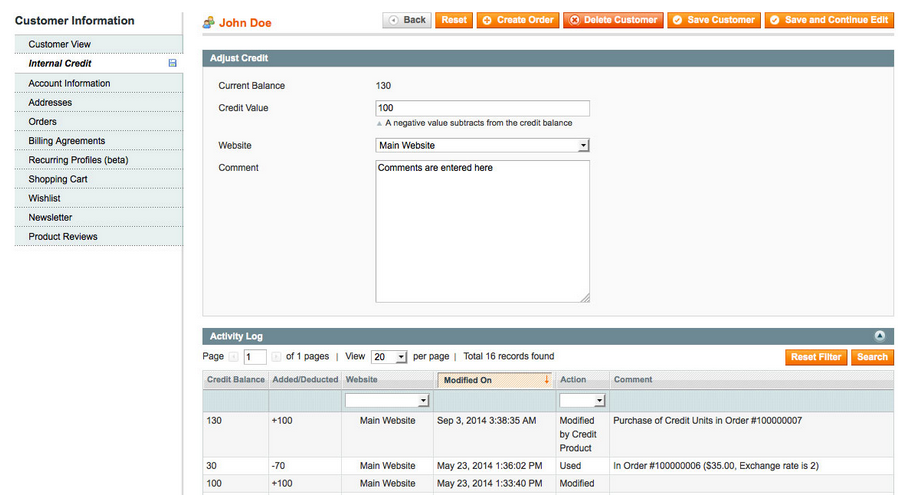Go to previous page of activity log
This screenshot has height=495, width=901.
click(x=234, y=357)
